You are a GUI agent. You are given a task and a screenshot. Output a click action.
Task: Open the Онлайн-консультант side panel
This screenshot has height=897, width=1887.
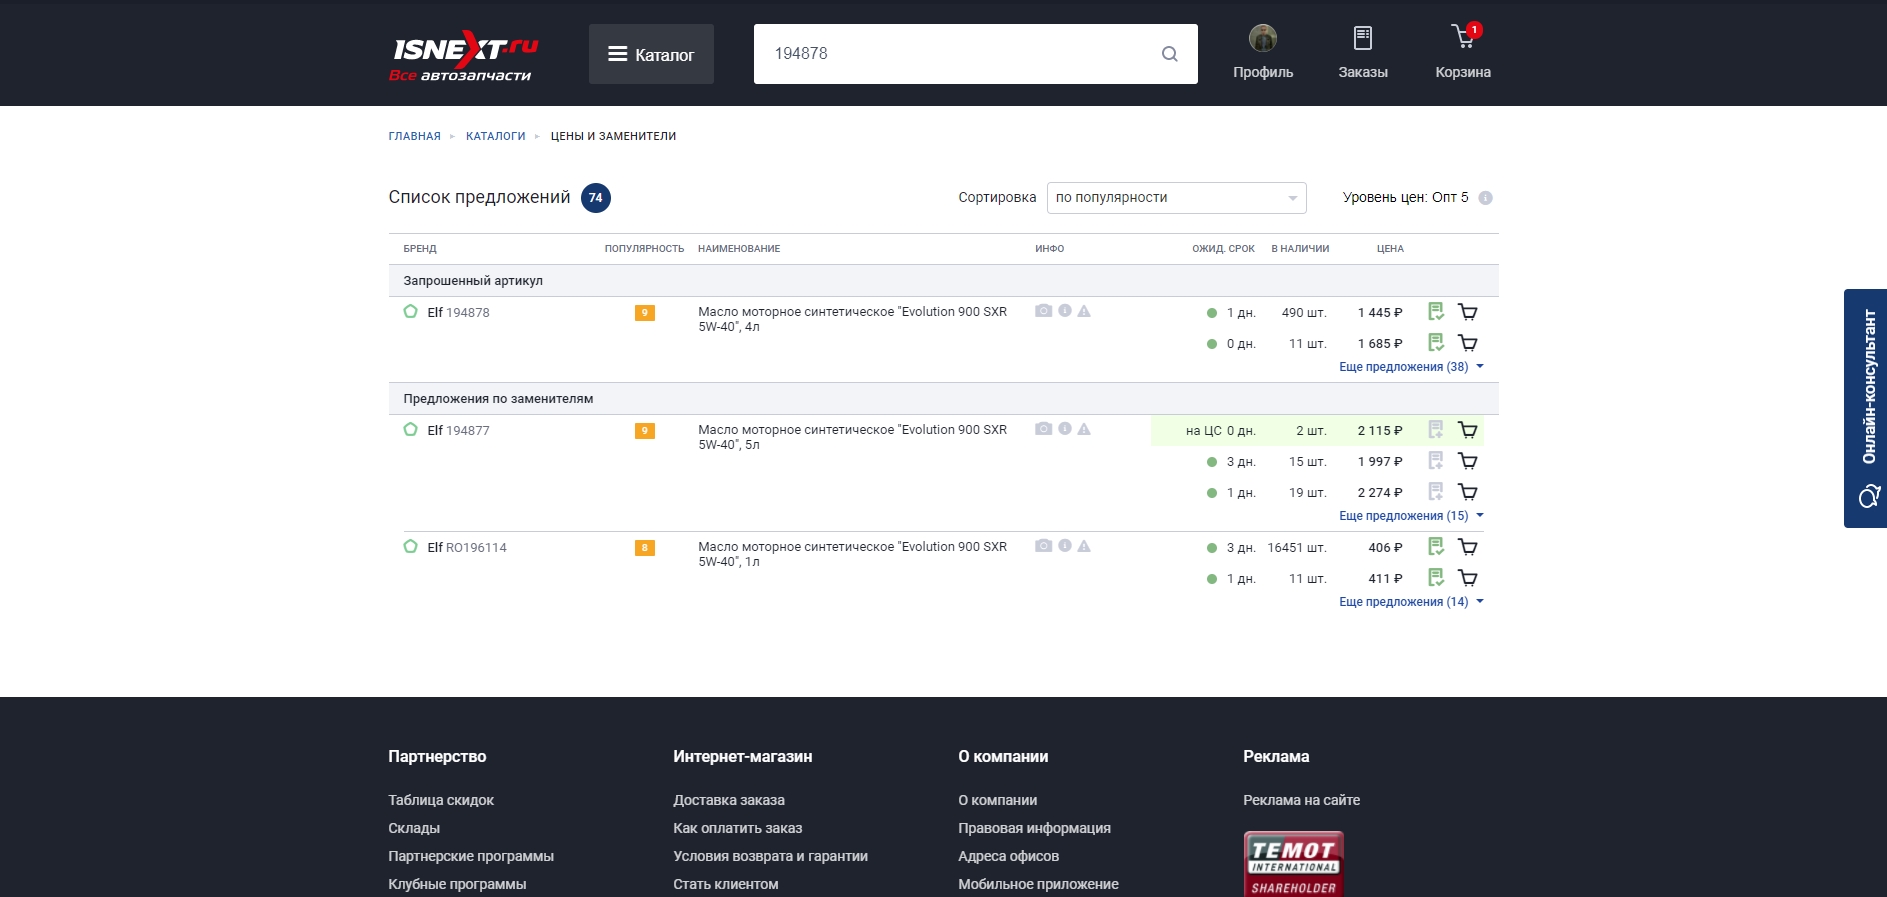[1865, 408]
